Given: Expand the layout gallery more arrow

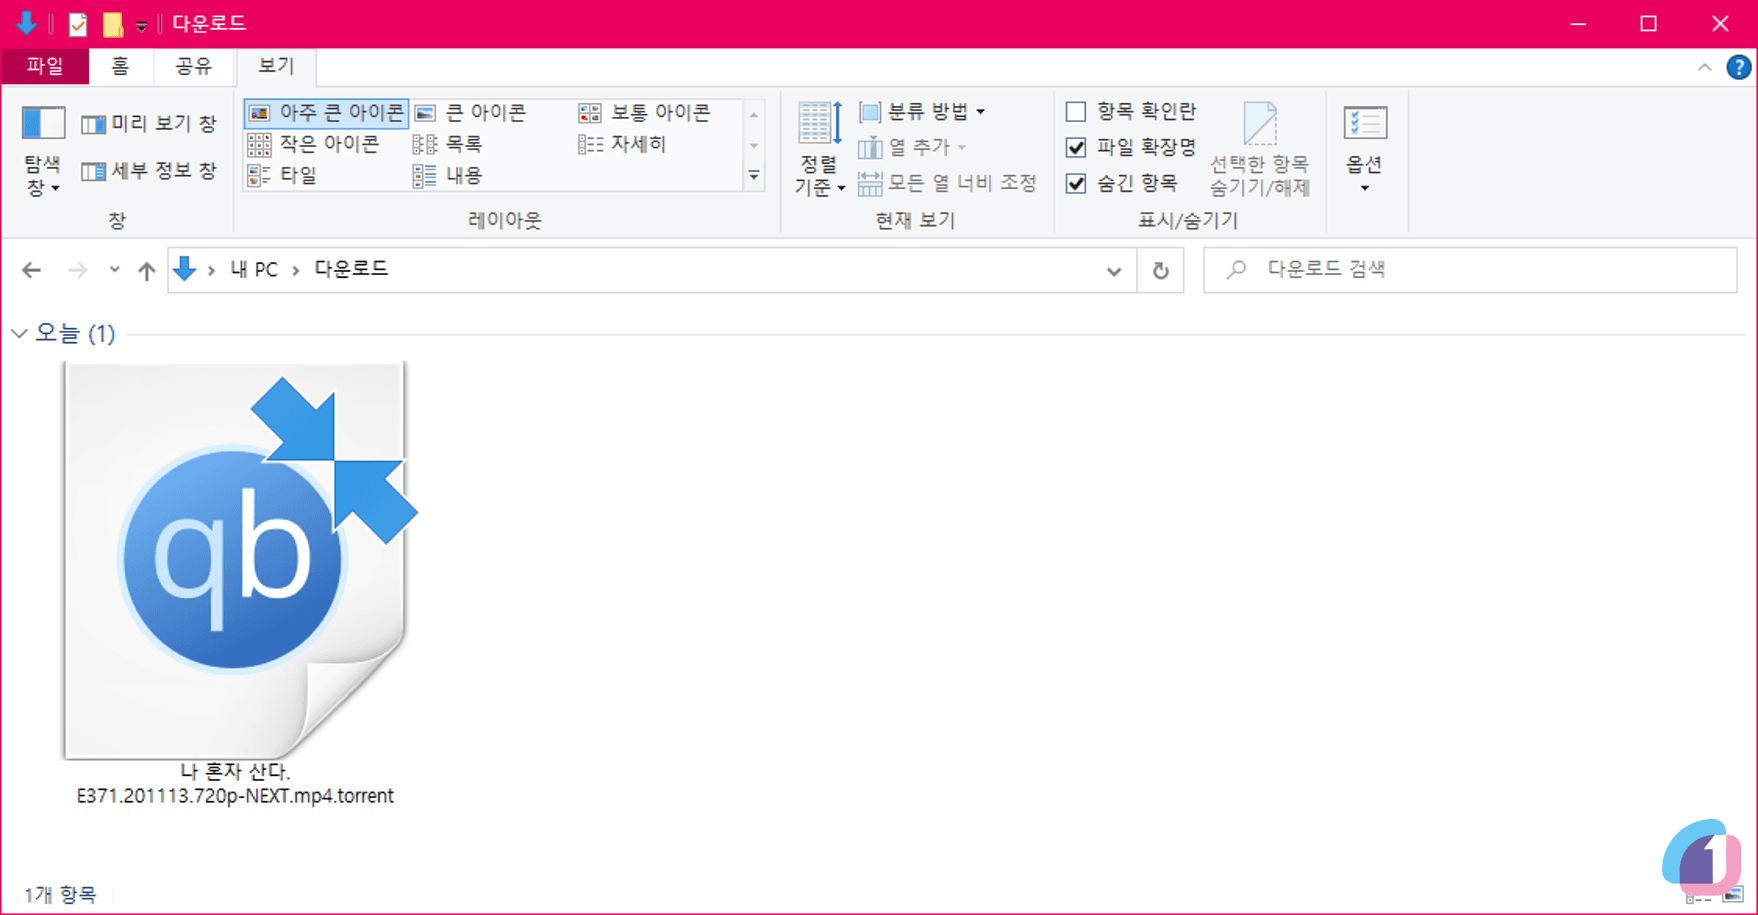Looking at the screenshot, I should [755, 176].
